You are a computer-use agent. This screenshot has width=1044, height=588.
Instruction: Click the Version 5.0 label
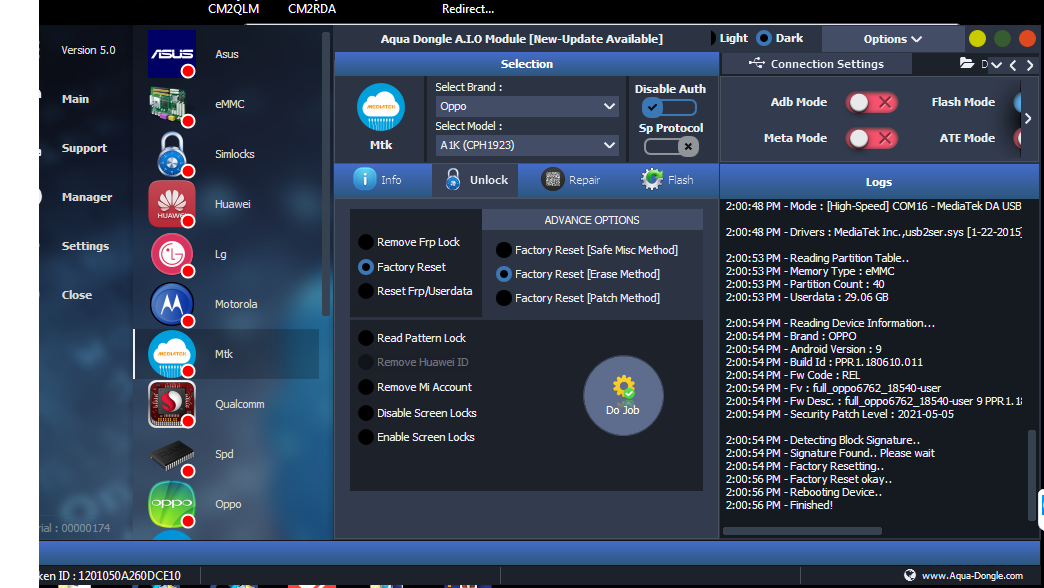coord(88,50)
